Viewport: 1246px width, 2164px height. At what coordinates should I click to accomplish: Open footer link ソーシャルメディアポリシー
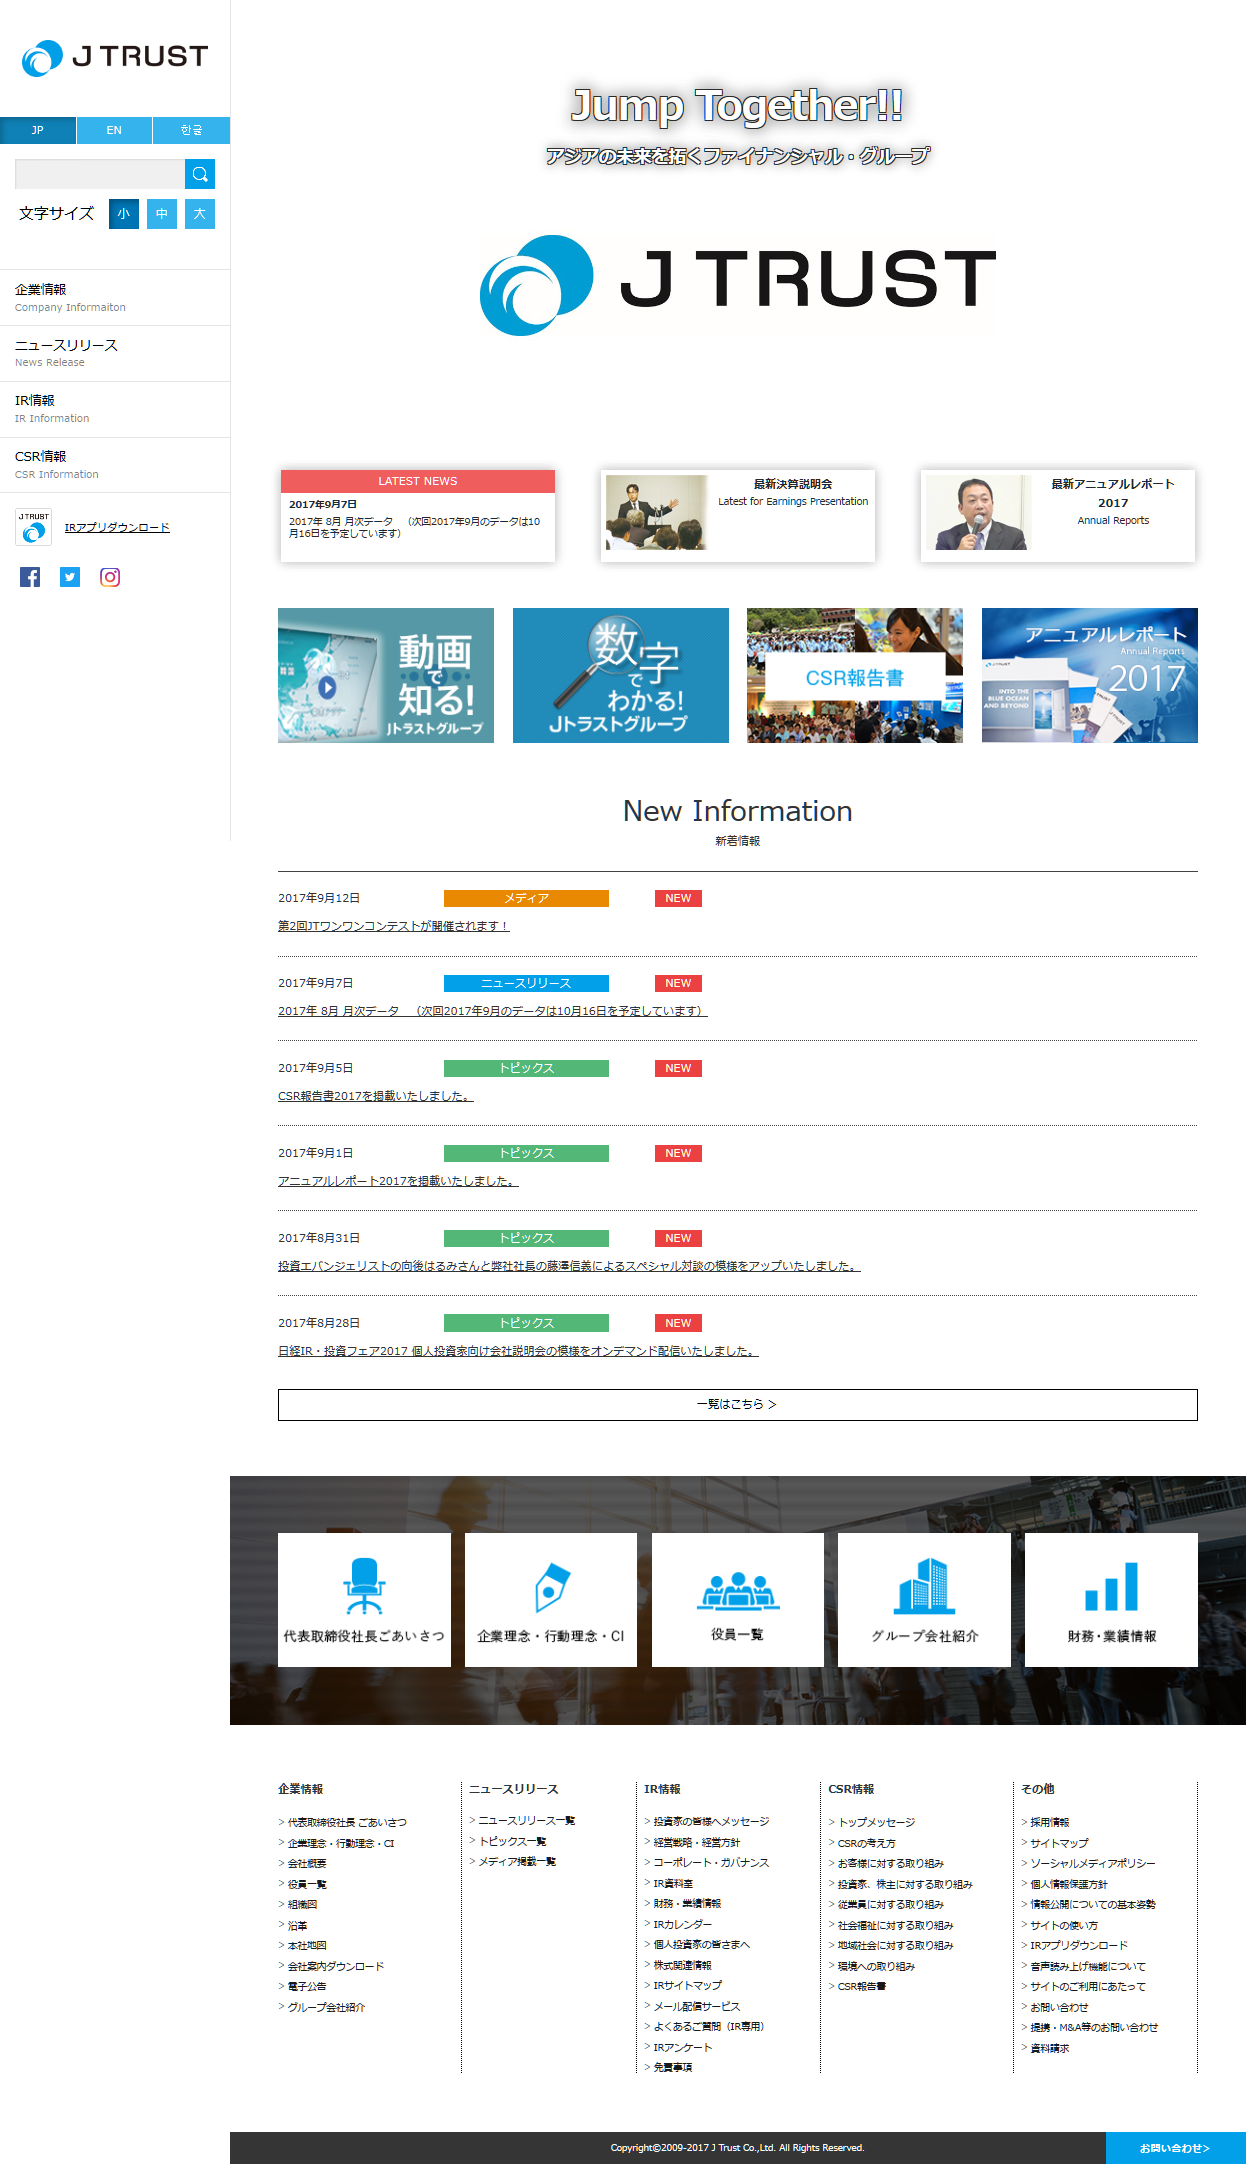1093,1863
